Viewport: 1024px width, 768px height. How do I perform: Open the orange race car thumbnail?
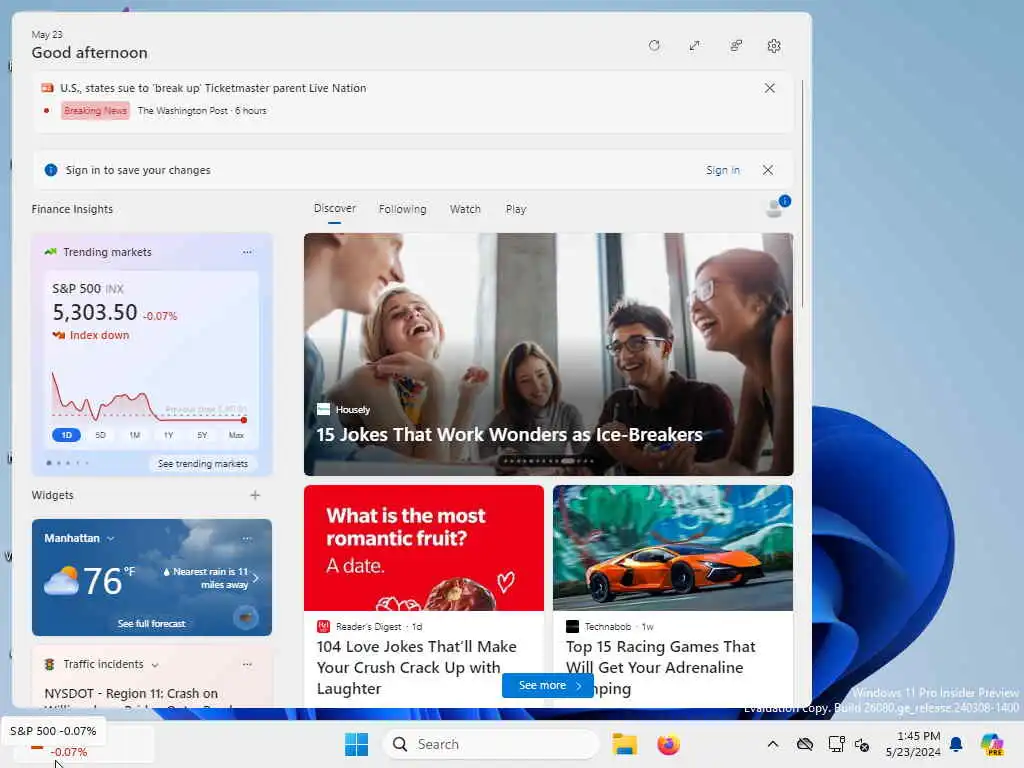pyautogui.click(x=673, y=548)
